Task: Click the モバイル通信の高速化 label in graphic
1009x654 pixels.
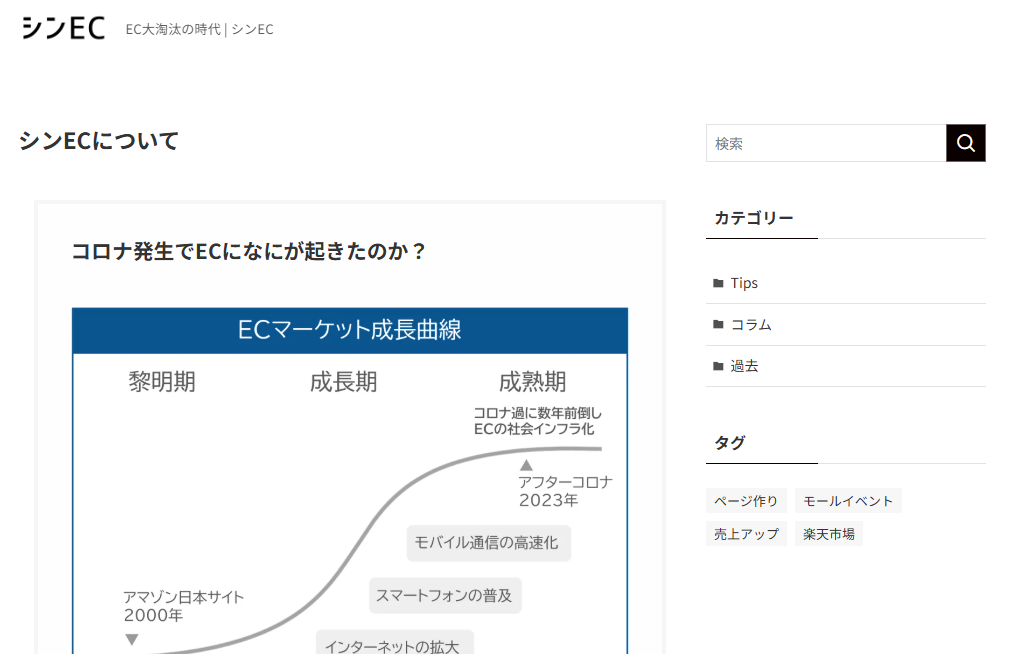Action: tap(487, 543)
